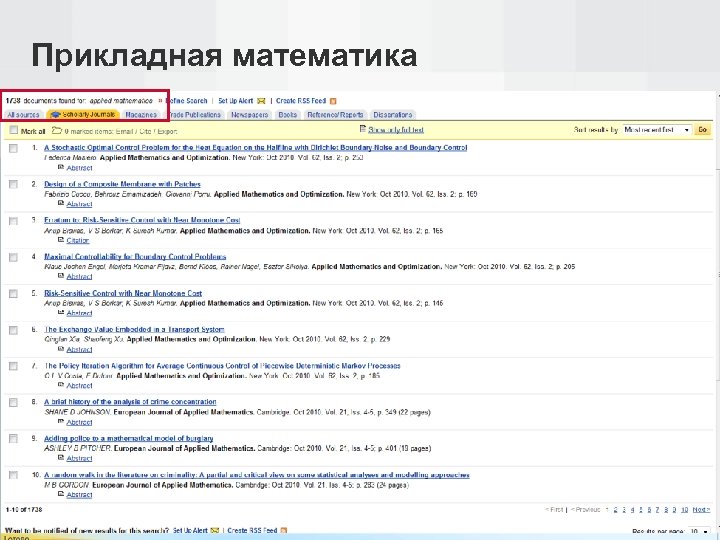The width and height of the screenshot is (720, 540).
Task: Click the Abstract icon under Policy Iteration Algorithm result
Action: (61, 385)
